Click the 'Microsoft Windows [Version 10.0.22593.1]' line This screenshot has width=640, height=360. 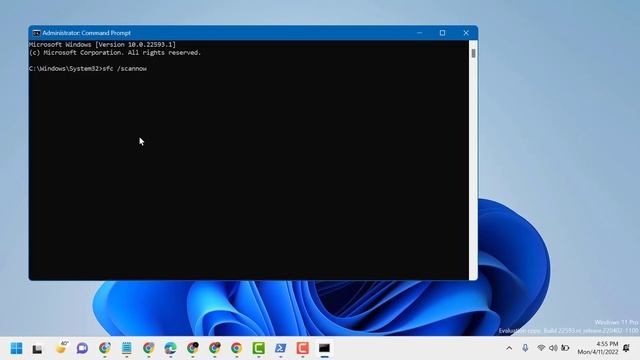102,44
